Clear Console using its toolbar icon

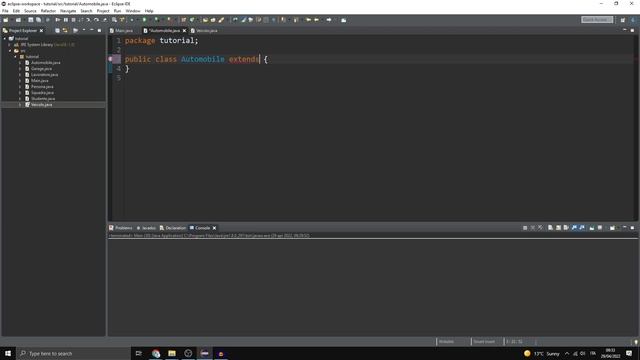(550, 228)
